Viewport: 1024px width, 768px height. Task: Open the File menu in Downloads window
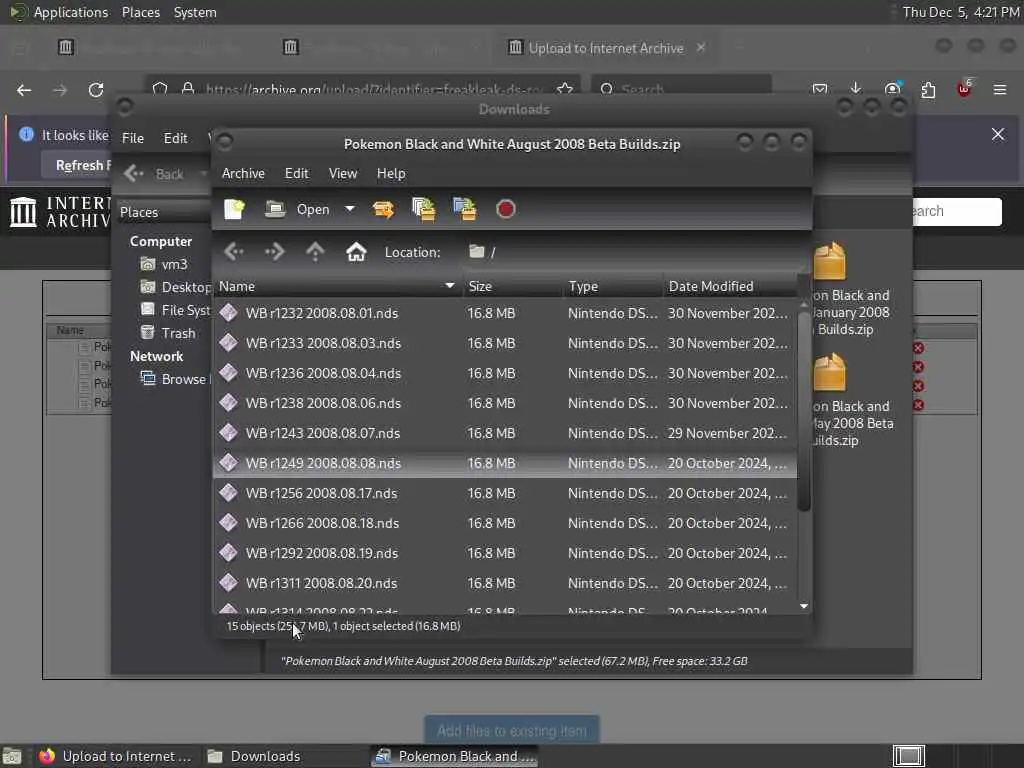tap(133, 138)
